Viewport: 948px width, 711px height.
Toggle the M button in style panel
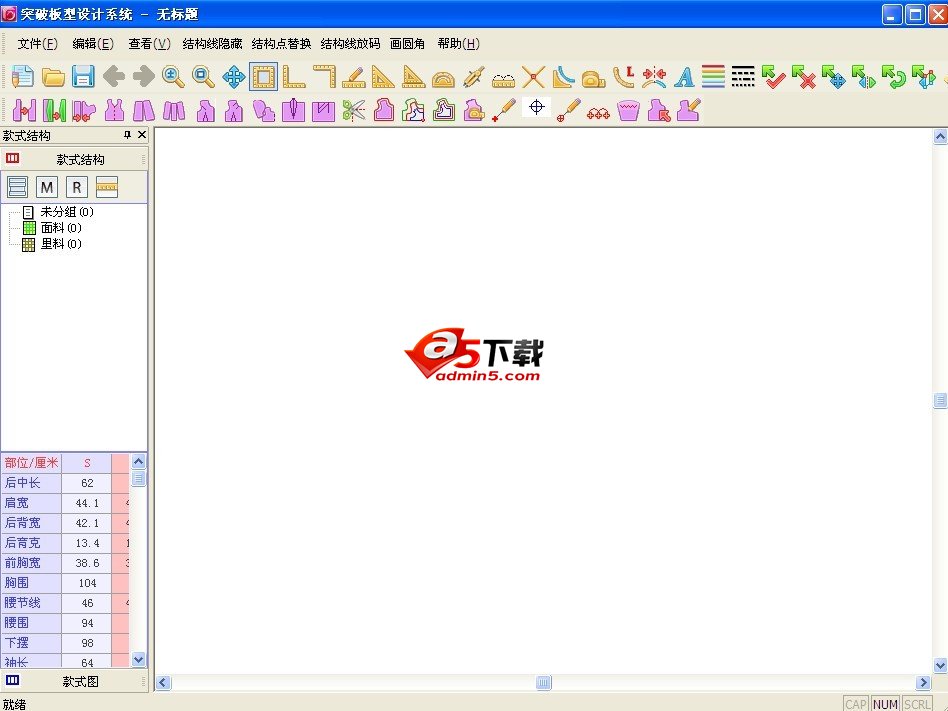[47, 187]
